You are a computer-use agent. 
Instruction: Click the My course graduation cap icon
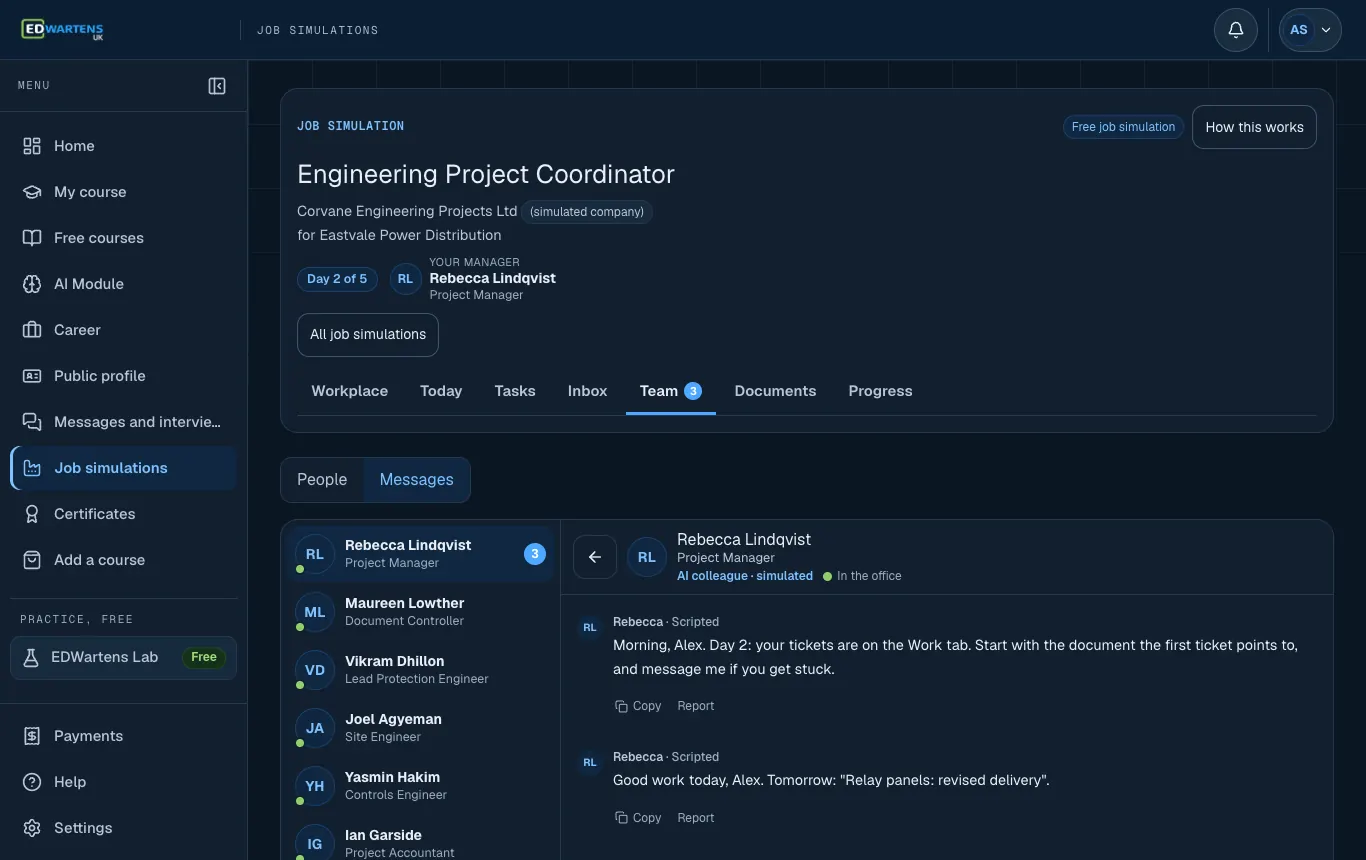(32, 192)
